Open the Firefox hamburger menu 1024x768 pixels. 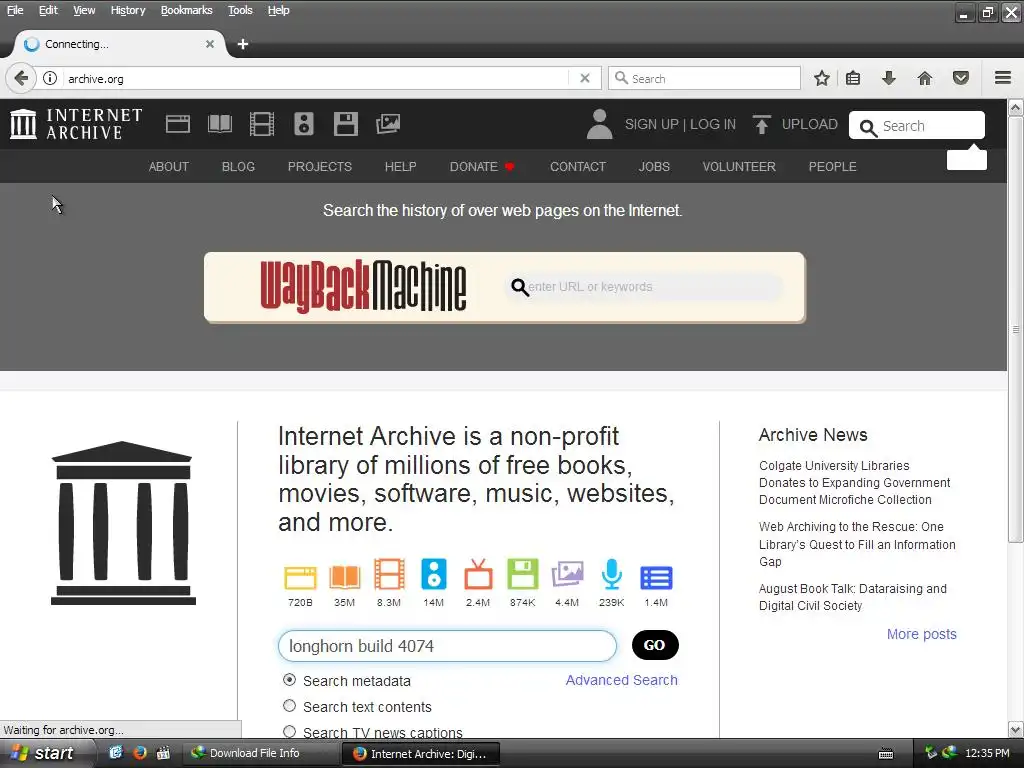[x=1003, y=78]
